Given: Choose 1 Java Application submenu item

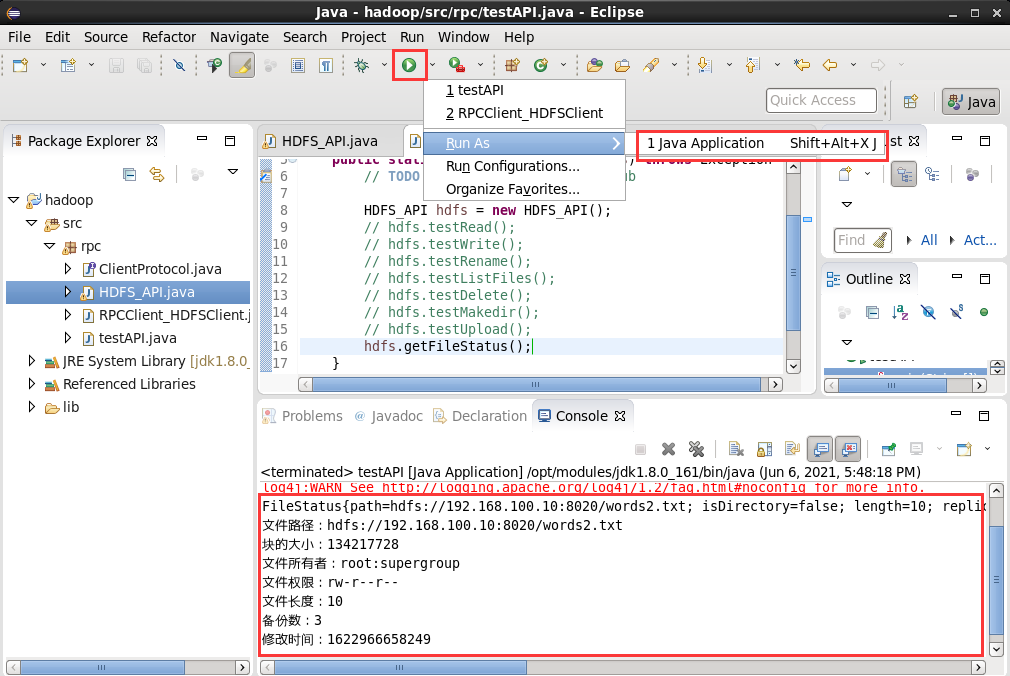Looking at the screenshot, I should coord(762,143).
